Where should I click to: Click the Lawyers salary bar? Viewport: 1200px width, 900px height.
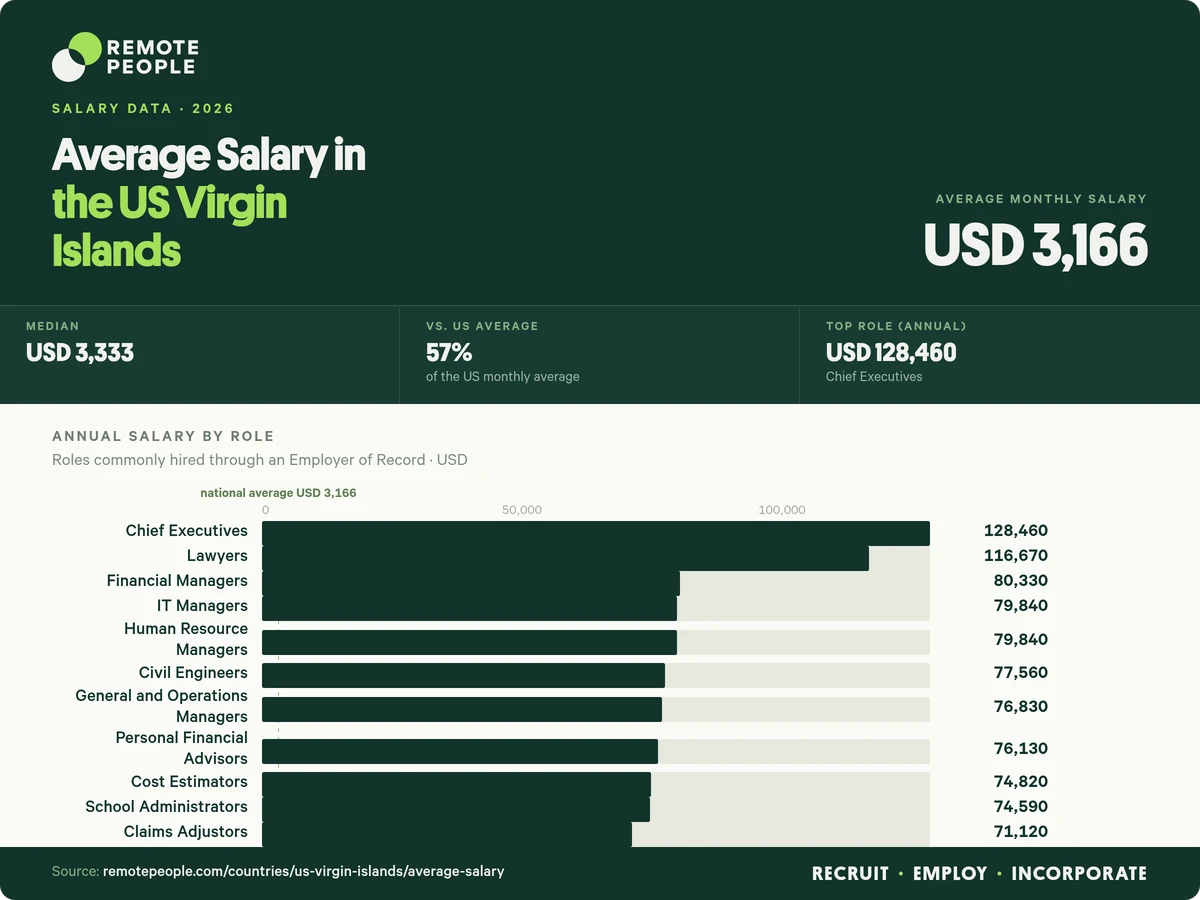[x=565, y=558]
